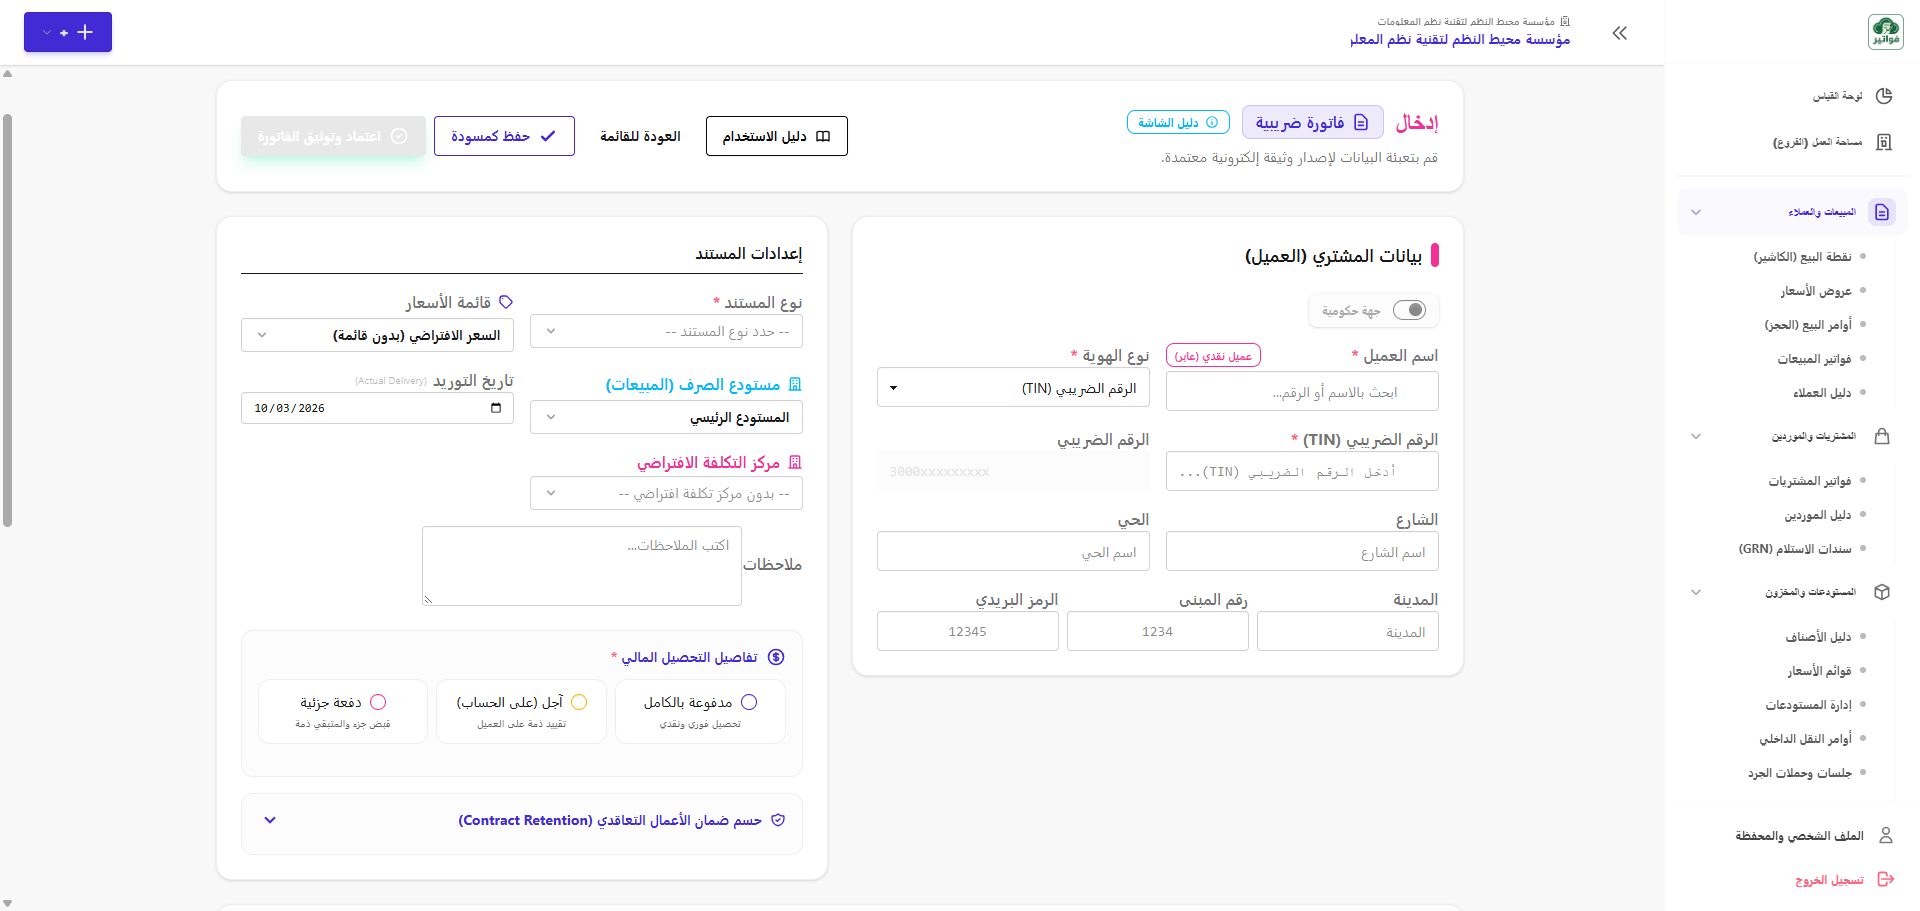The height and width of the screenshot is (911, 1920).
Task: Click the shield icon of Contract Retention
Action: point(778,820)
